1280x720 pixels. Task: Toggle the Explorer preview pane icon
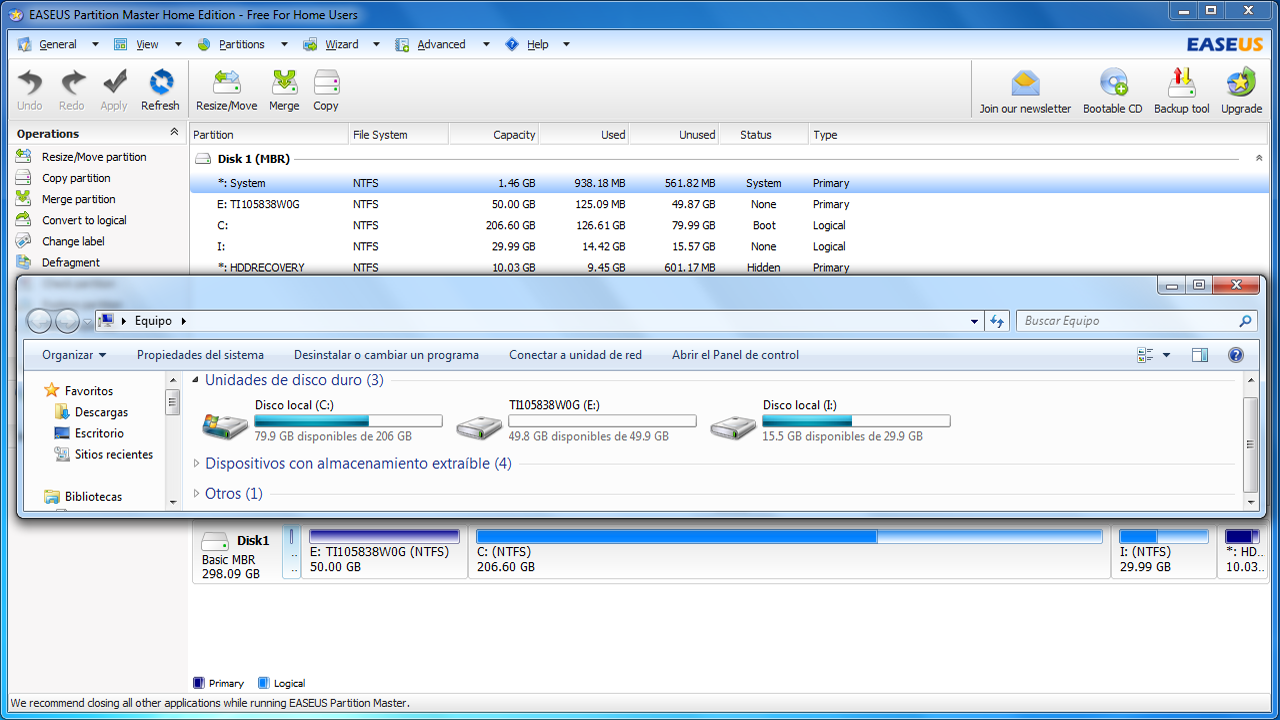1200,355
